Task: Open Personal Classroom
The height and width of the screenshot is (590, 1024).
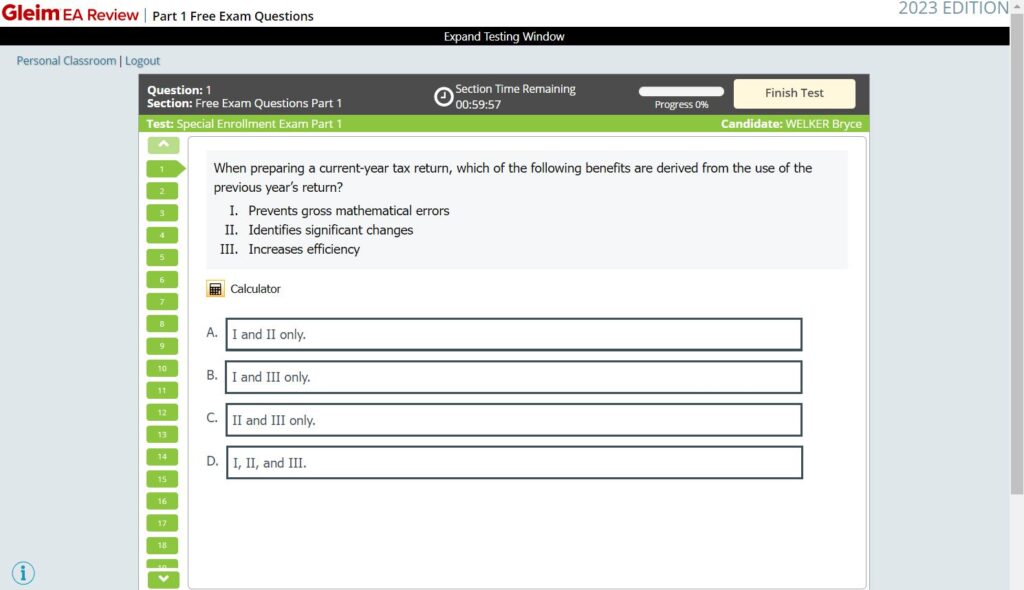Action: pos(65,60)
